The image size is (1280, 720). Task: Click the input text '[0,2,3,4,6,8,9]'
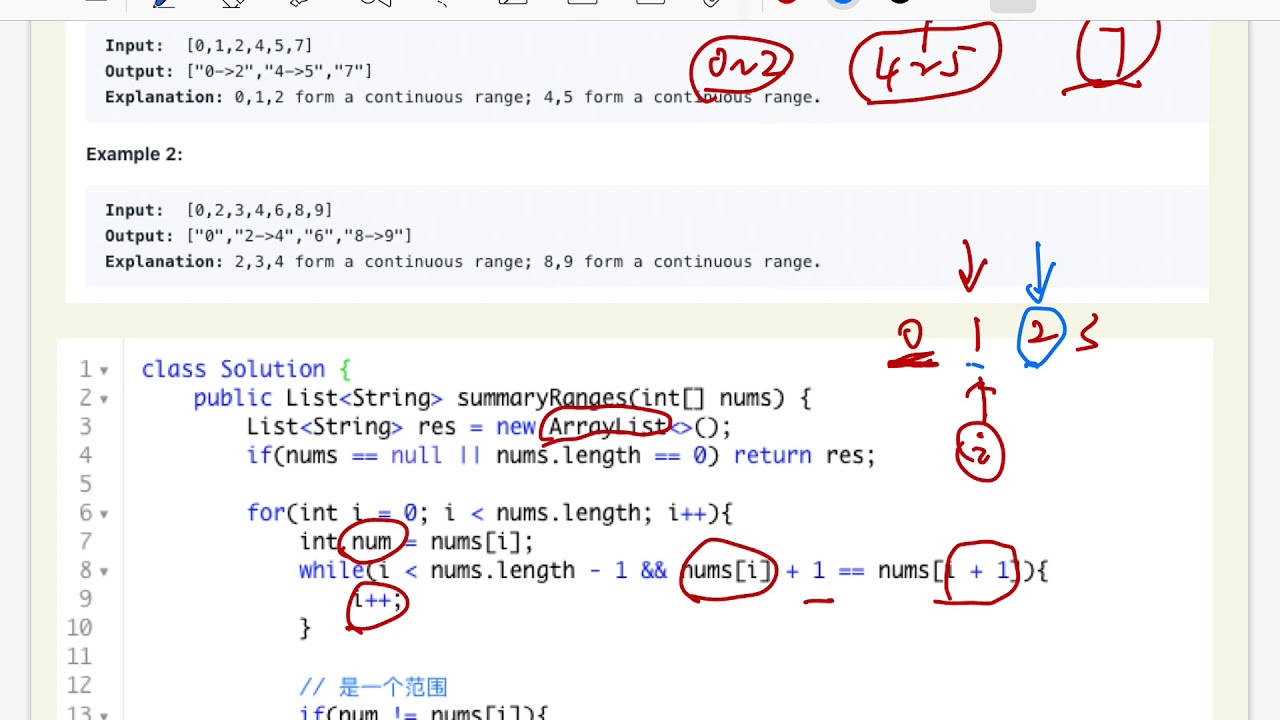point(259,210)
